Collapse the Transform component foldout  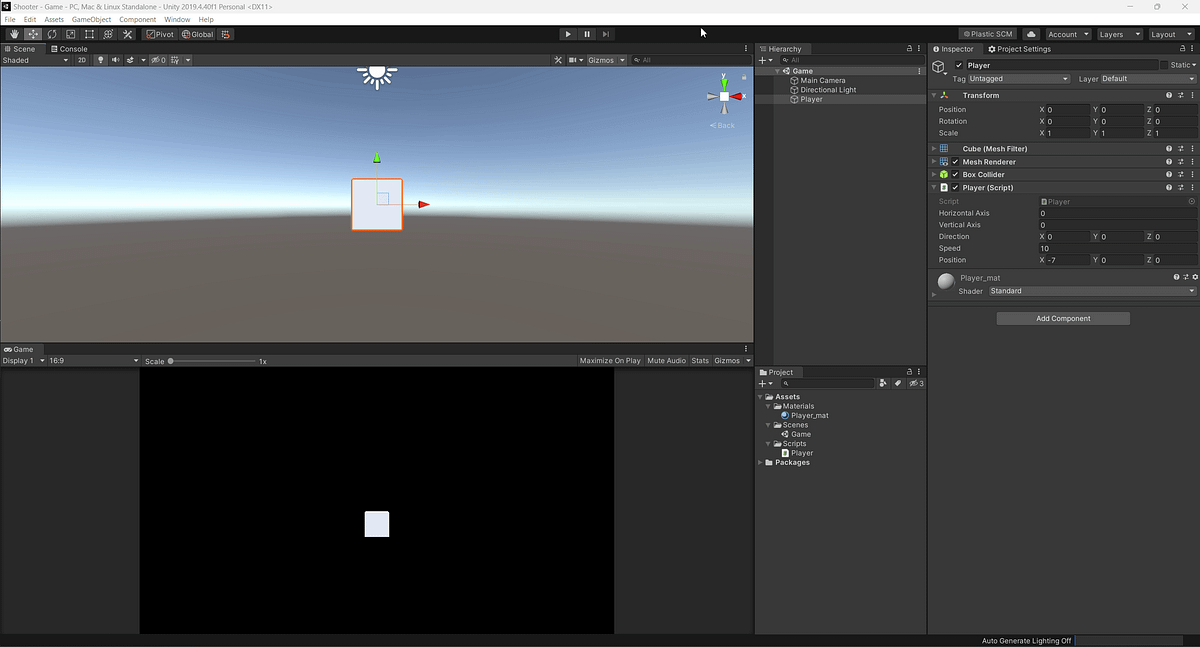(934, 95)
